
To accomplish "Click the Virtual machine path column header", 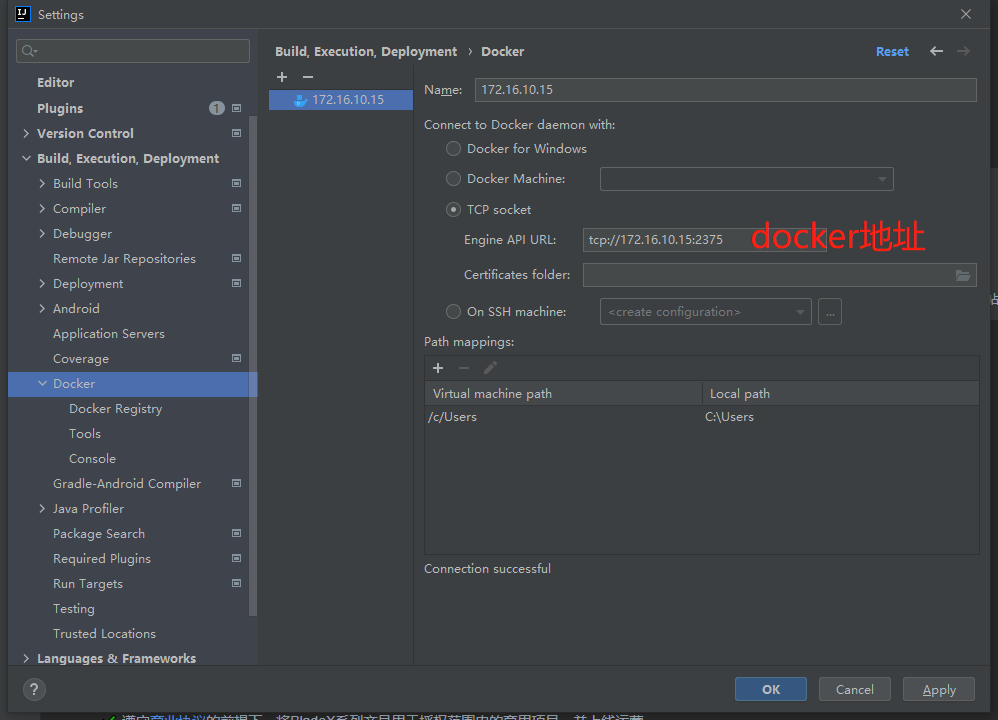I will [x=563, y=393].
